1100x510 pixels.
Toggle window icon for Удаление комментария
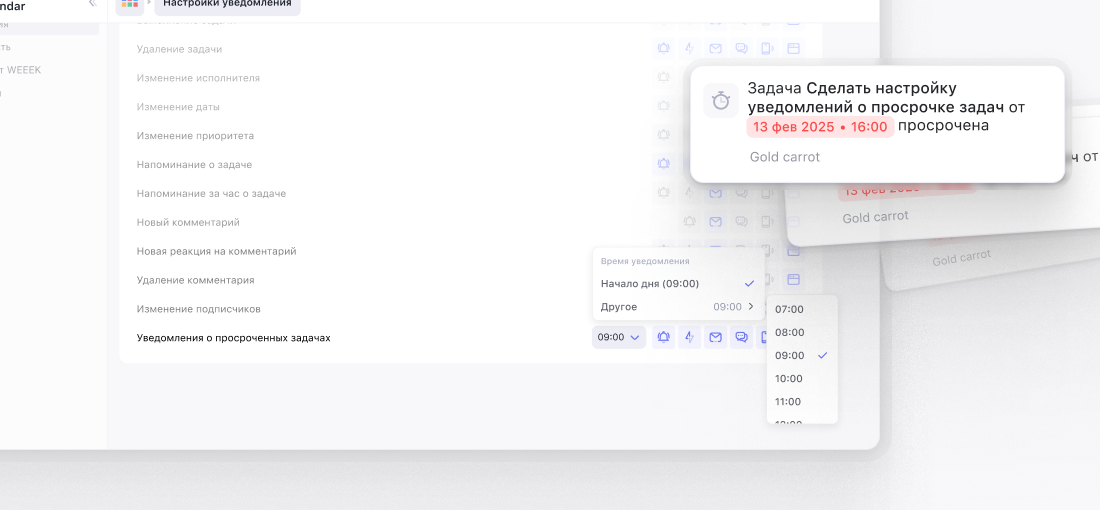coord(793,279)
